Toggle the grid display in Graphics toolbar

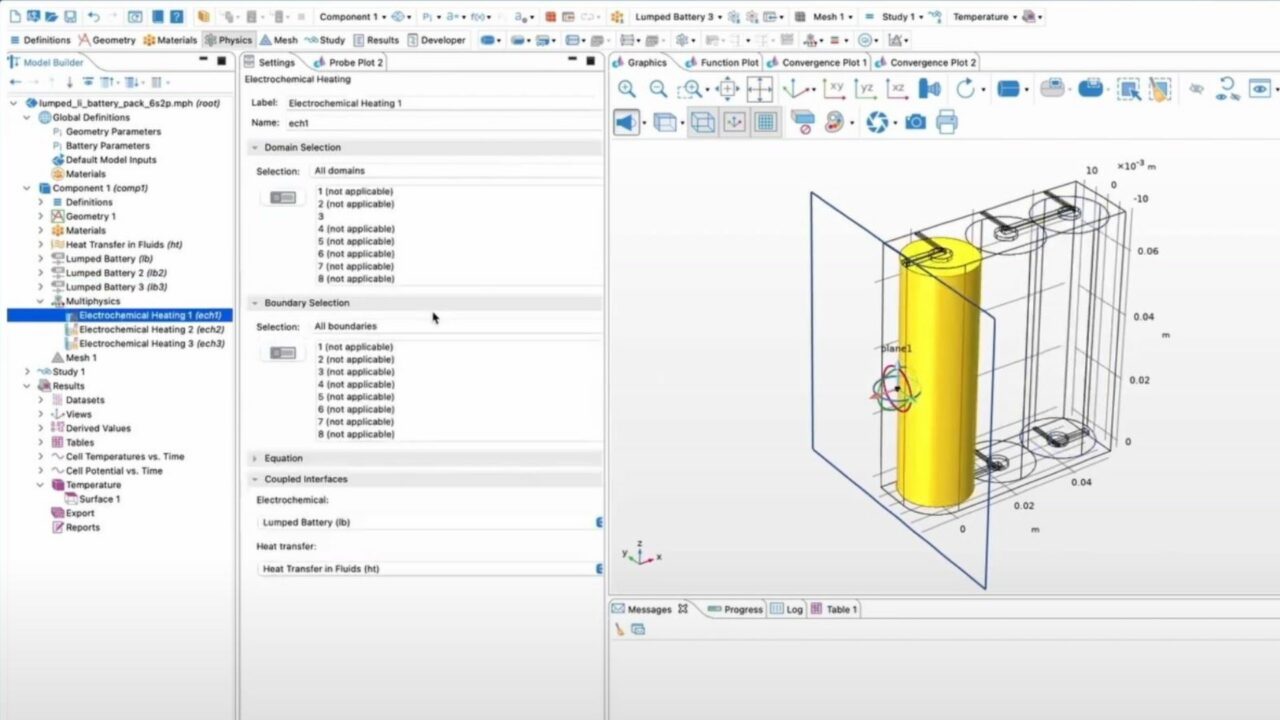[x=766, y=122]
